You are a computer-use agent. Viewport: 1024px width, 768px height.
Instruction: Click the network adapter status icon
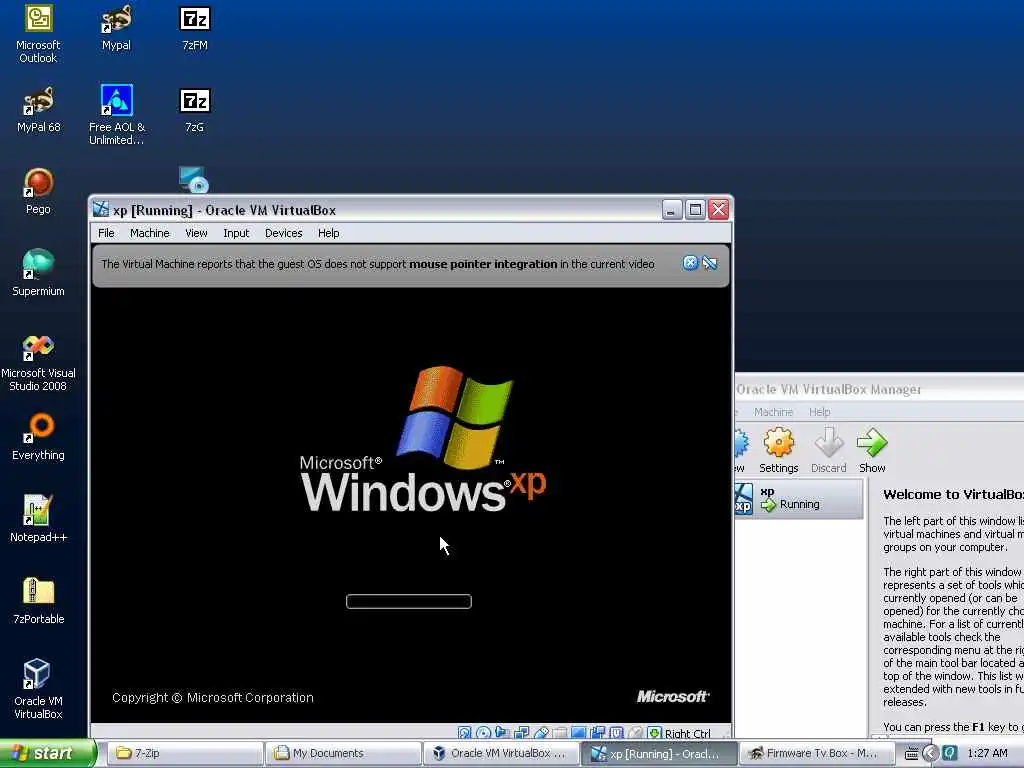click(521, 733)
